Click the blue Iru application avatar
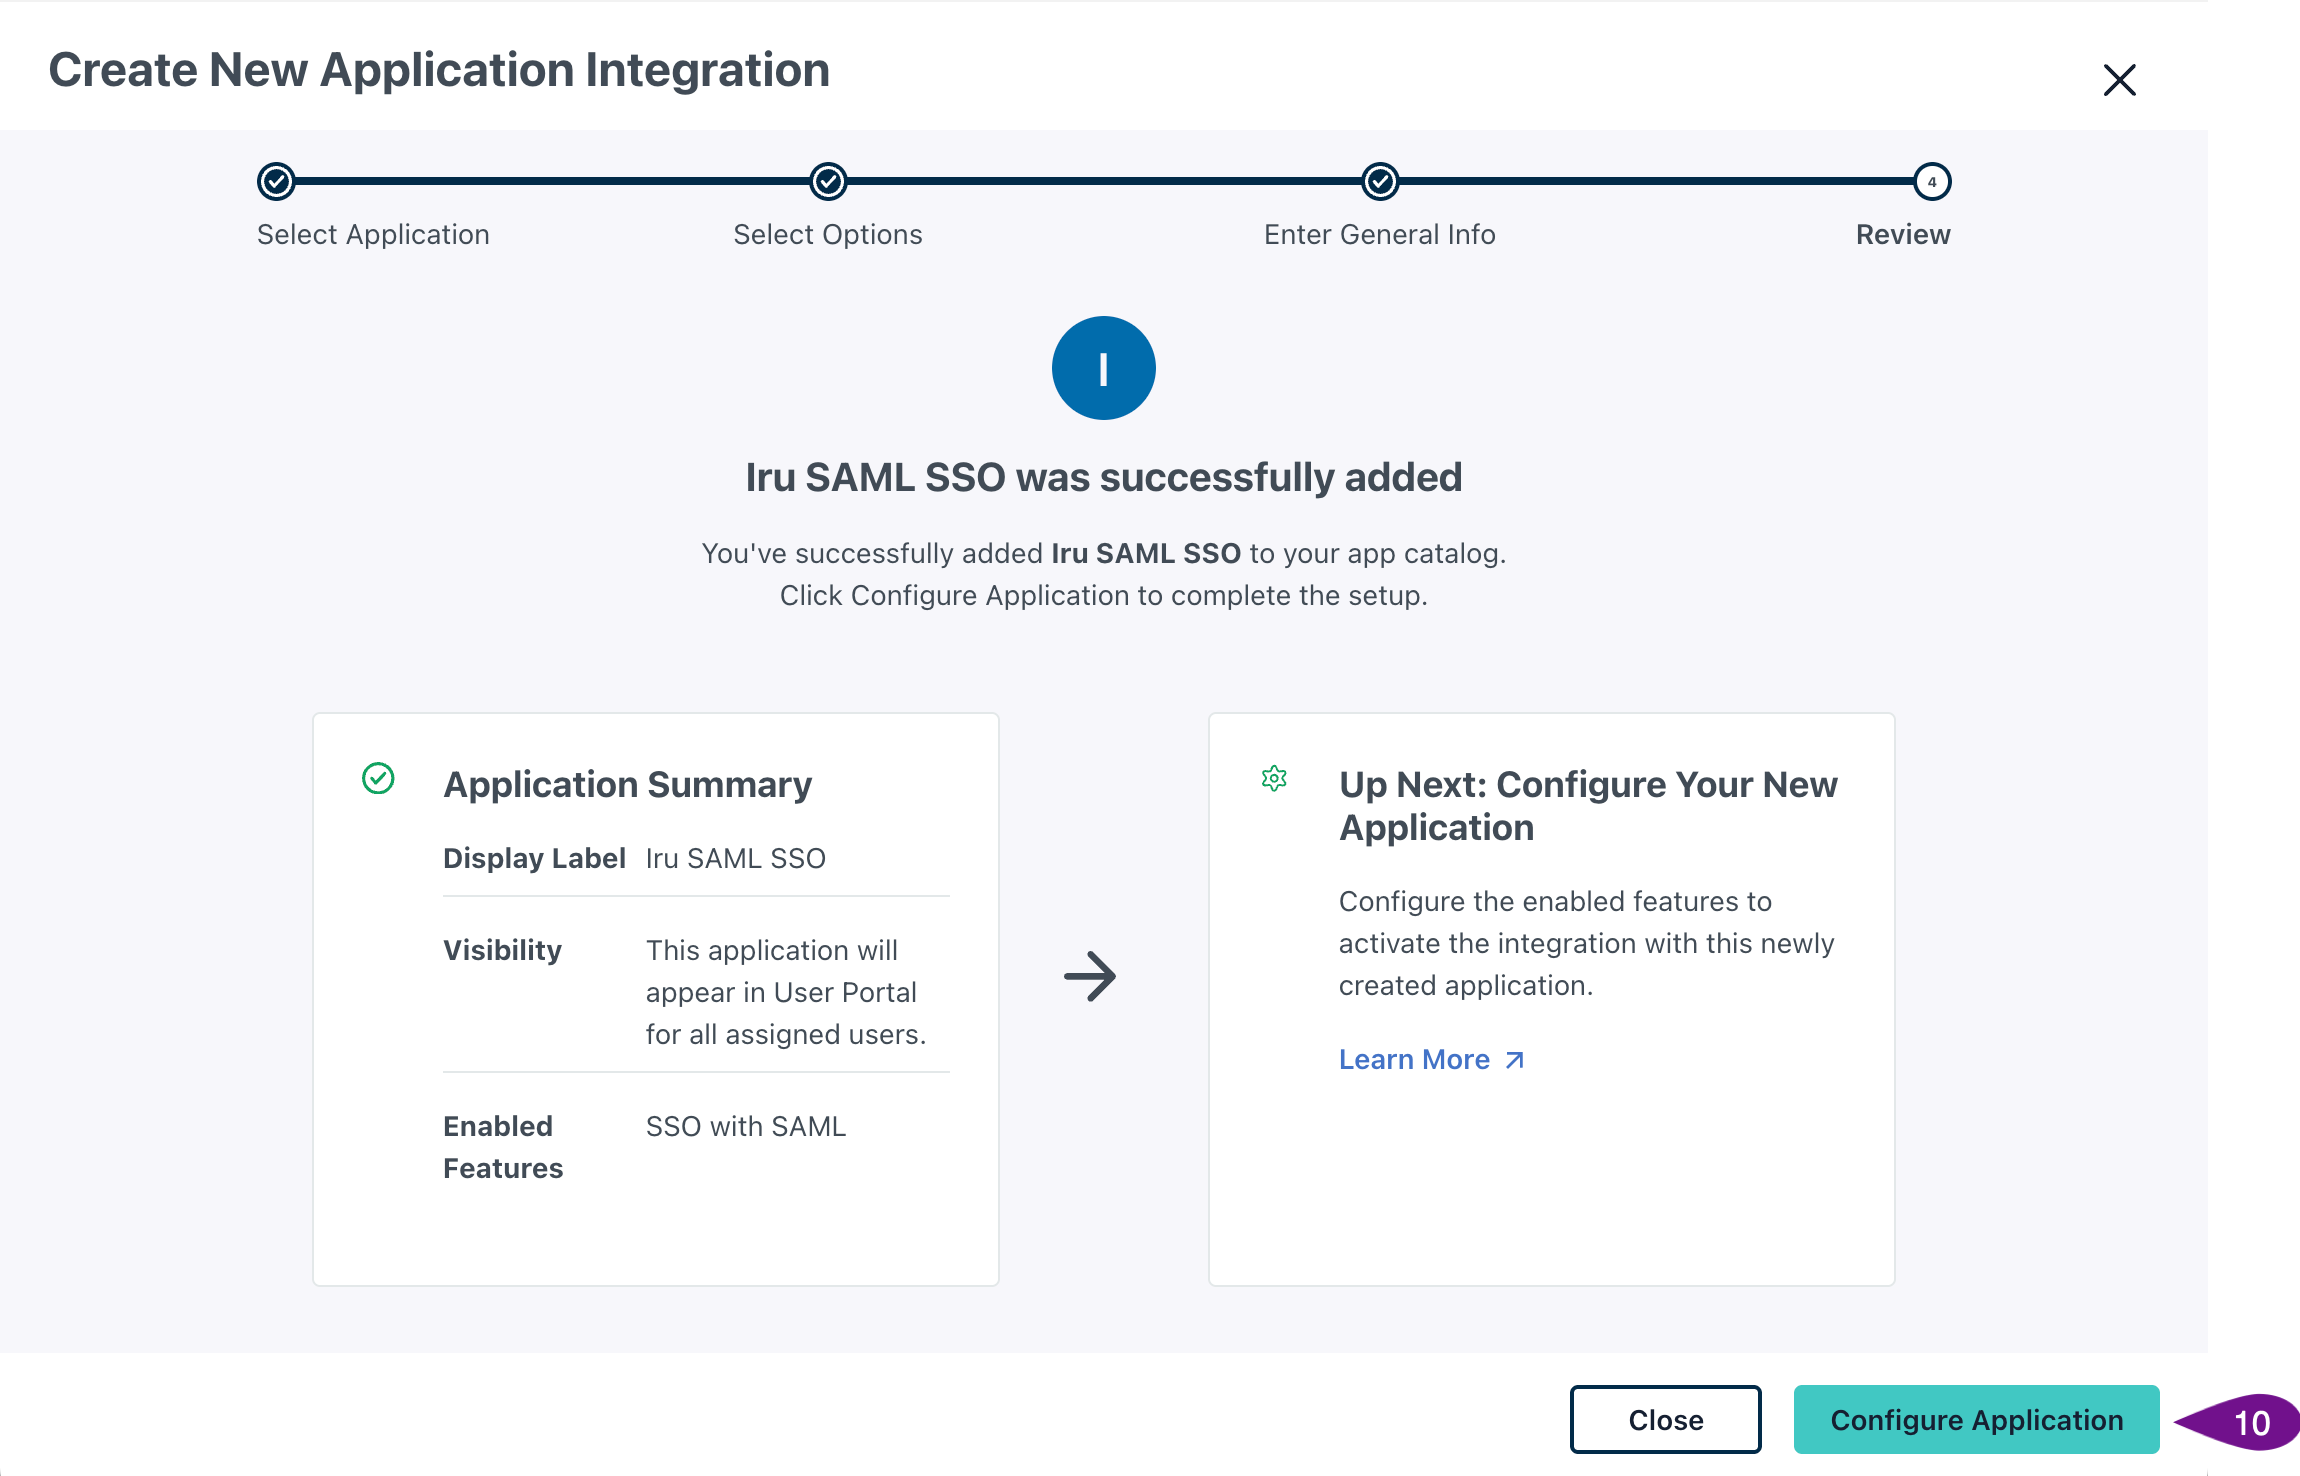The width and height of the screenshot is (2300, 1476). click(x=1104, y=368)
